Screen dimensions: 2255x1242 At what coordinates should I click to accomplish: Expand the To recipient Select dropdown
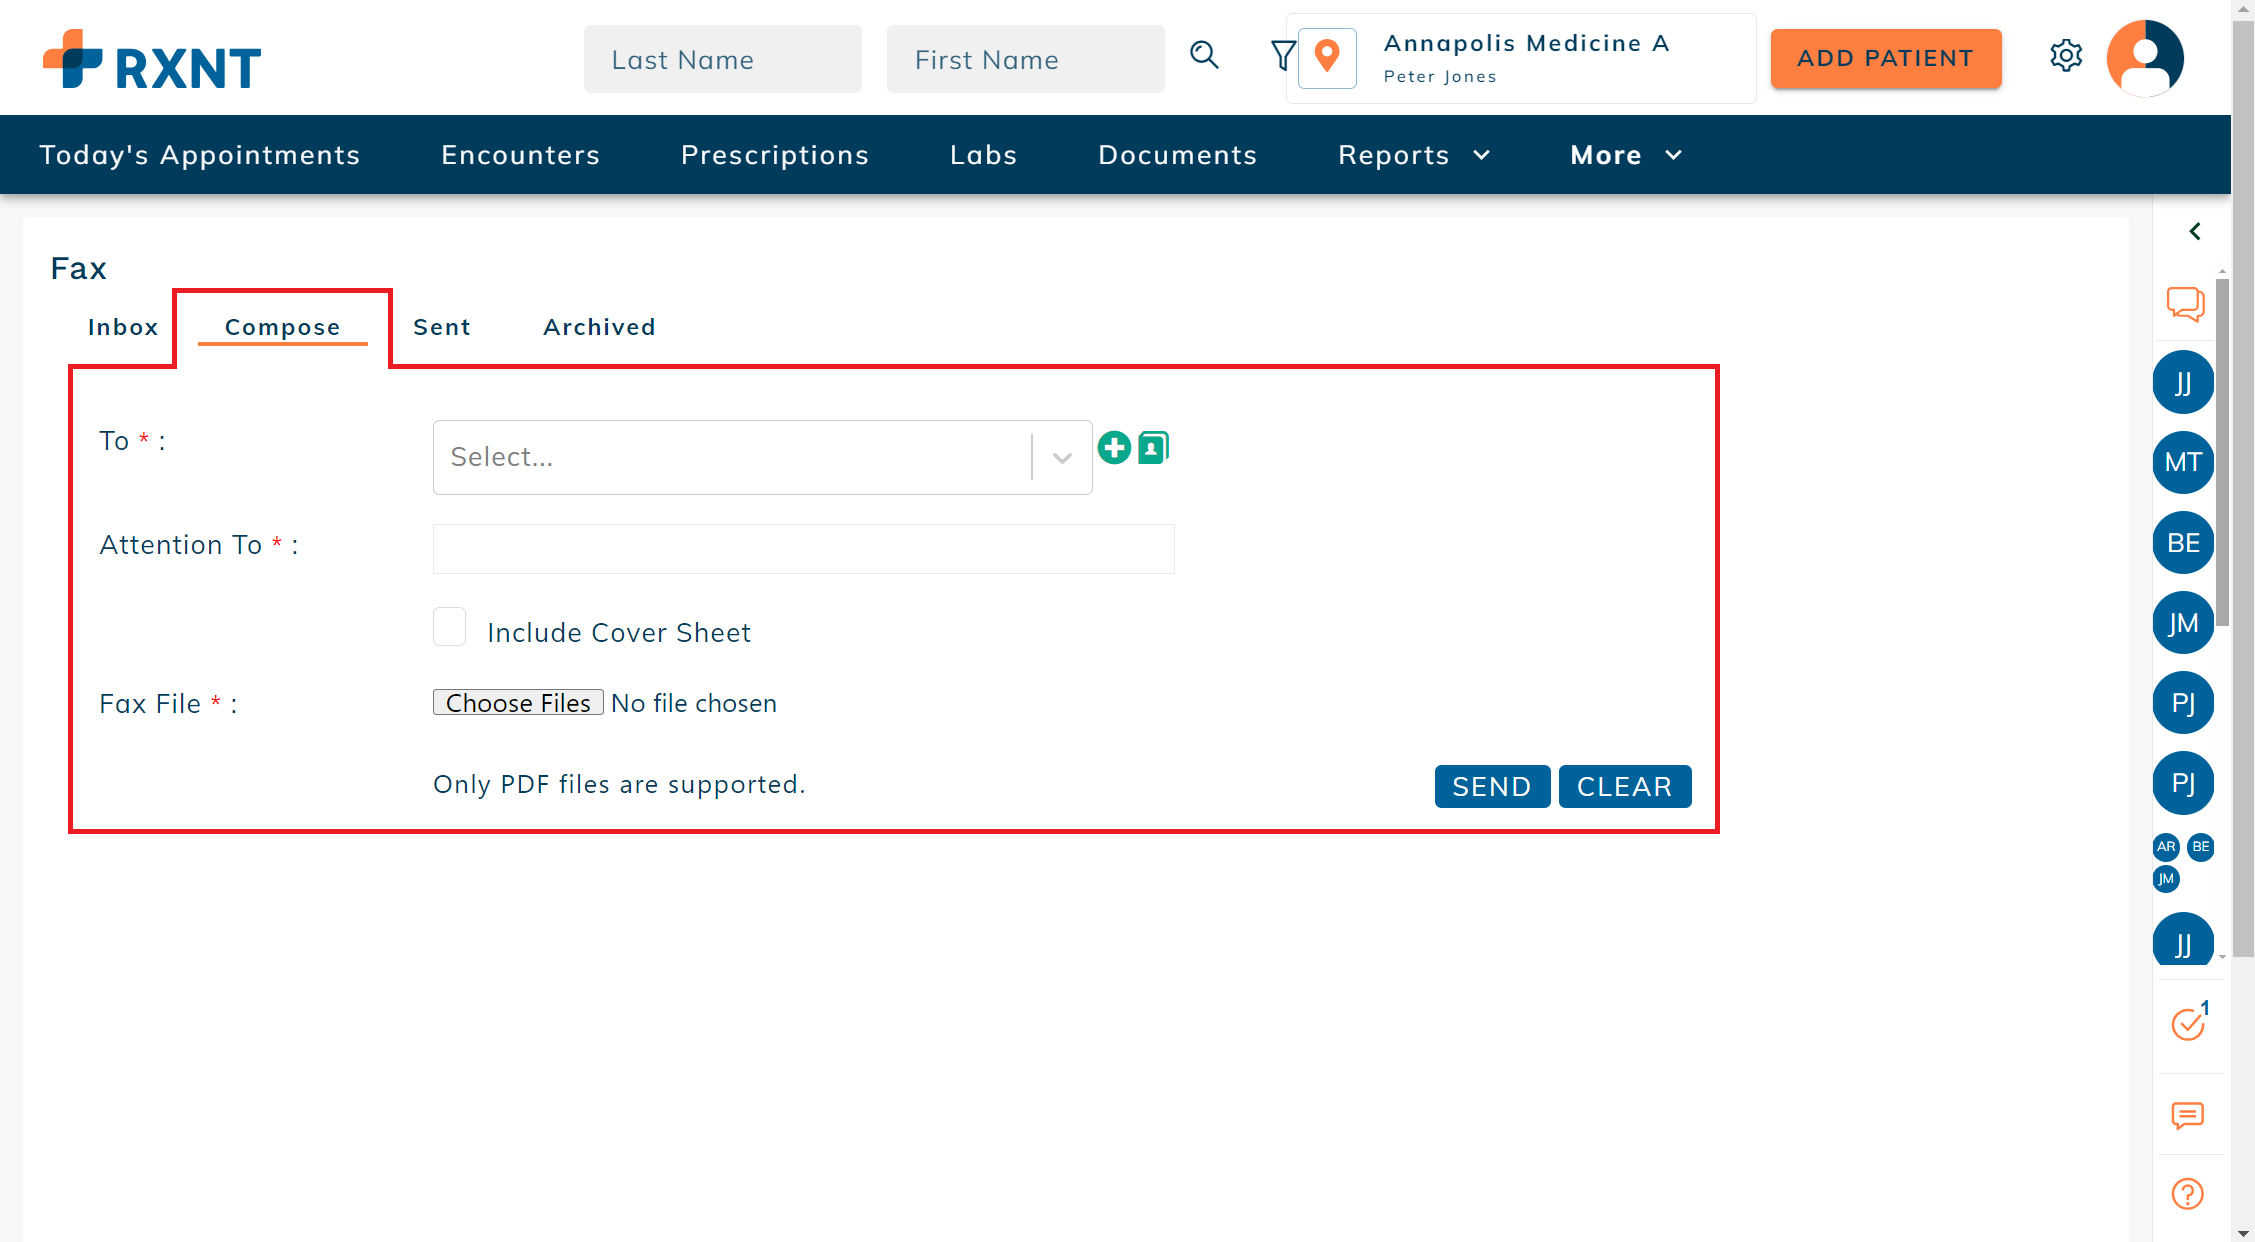coord(762,457)
